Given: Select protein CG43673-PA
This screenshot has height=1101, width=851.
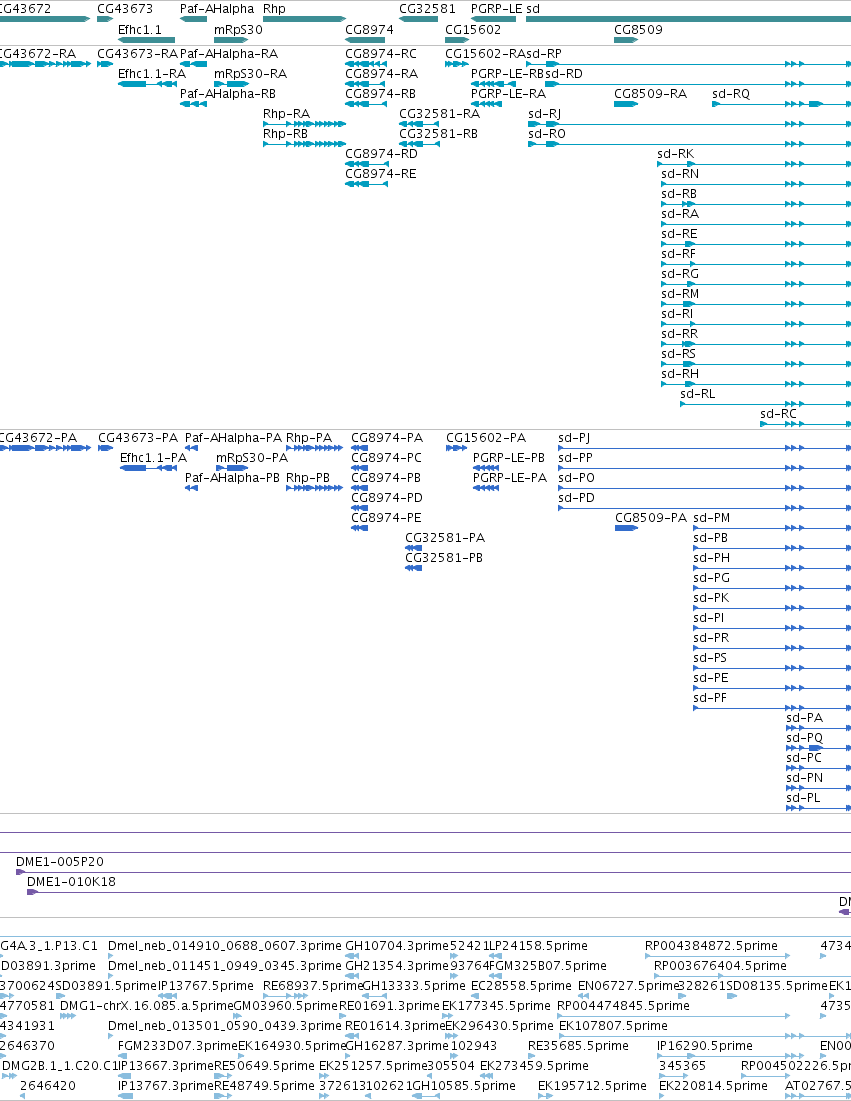Looking at the screenshot, I should click(x=138, y=438).
